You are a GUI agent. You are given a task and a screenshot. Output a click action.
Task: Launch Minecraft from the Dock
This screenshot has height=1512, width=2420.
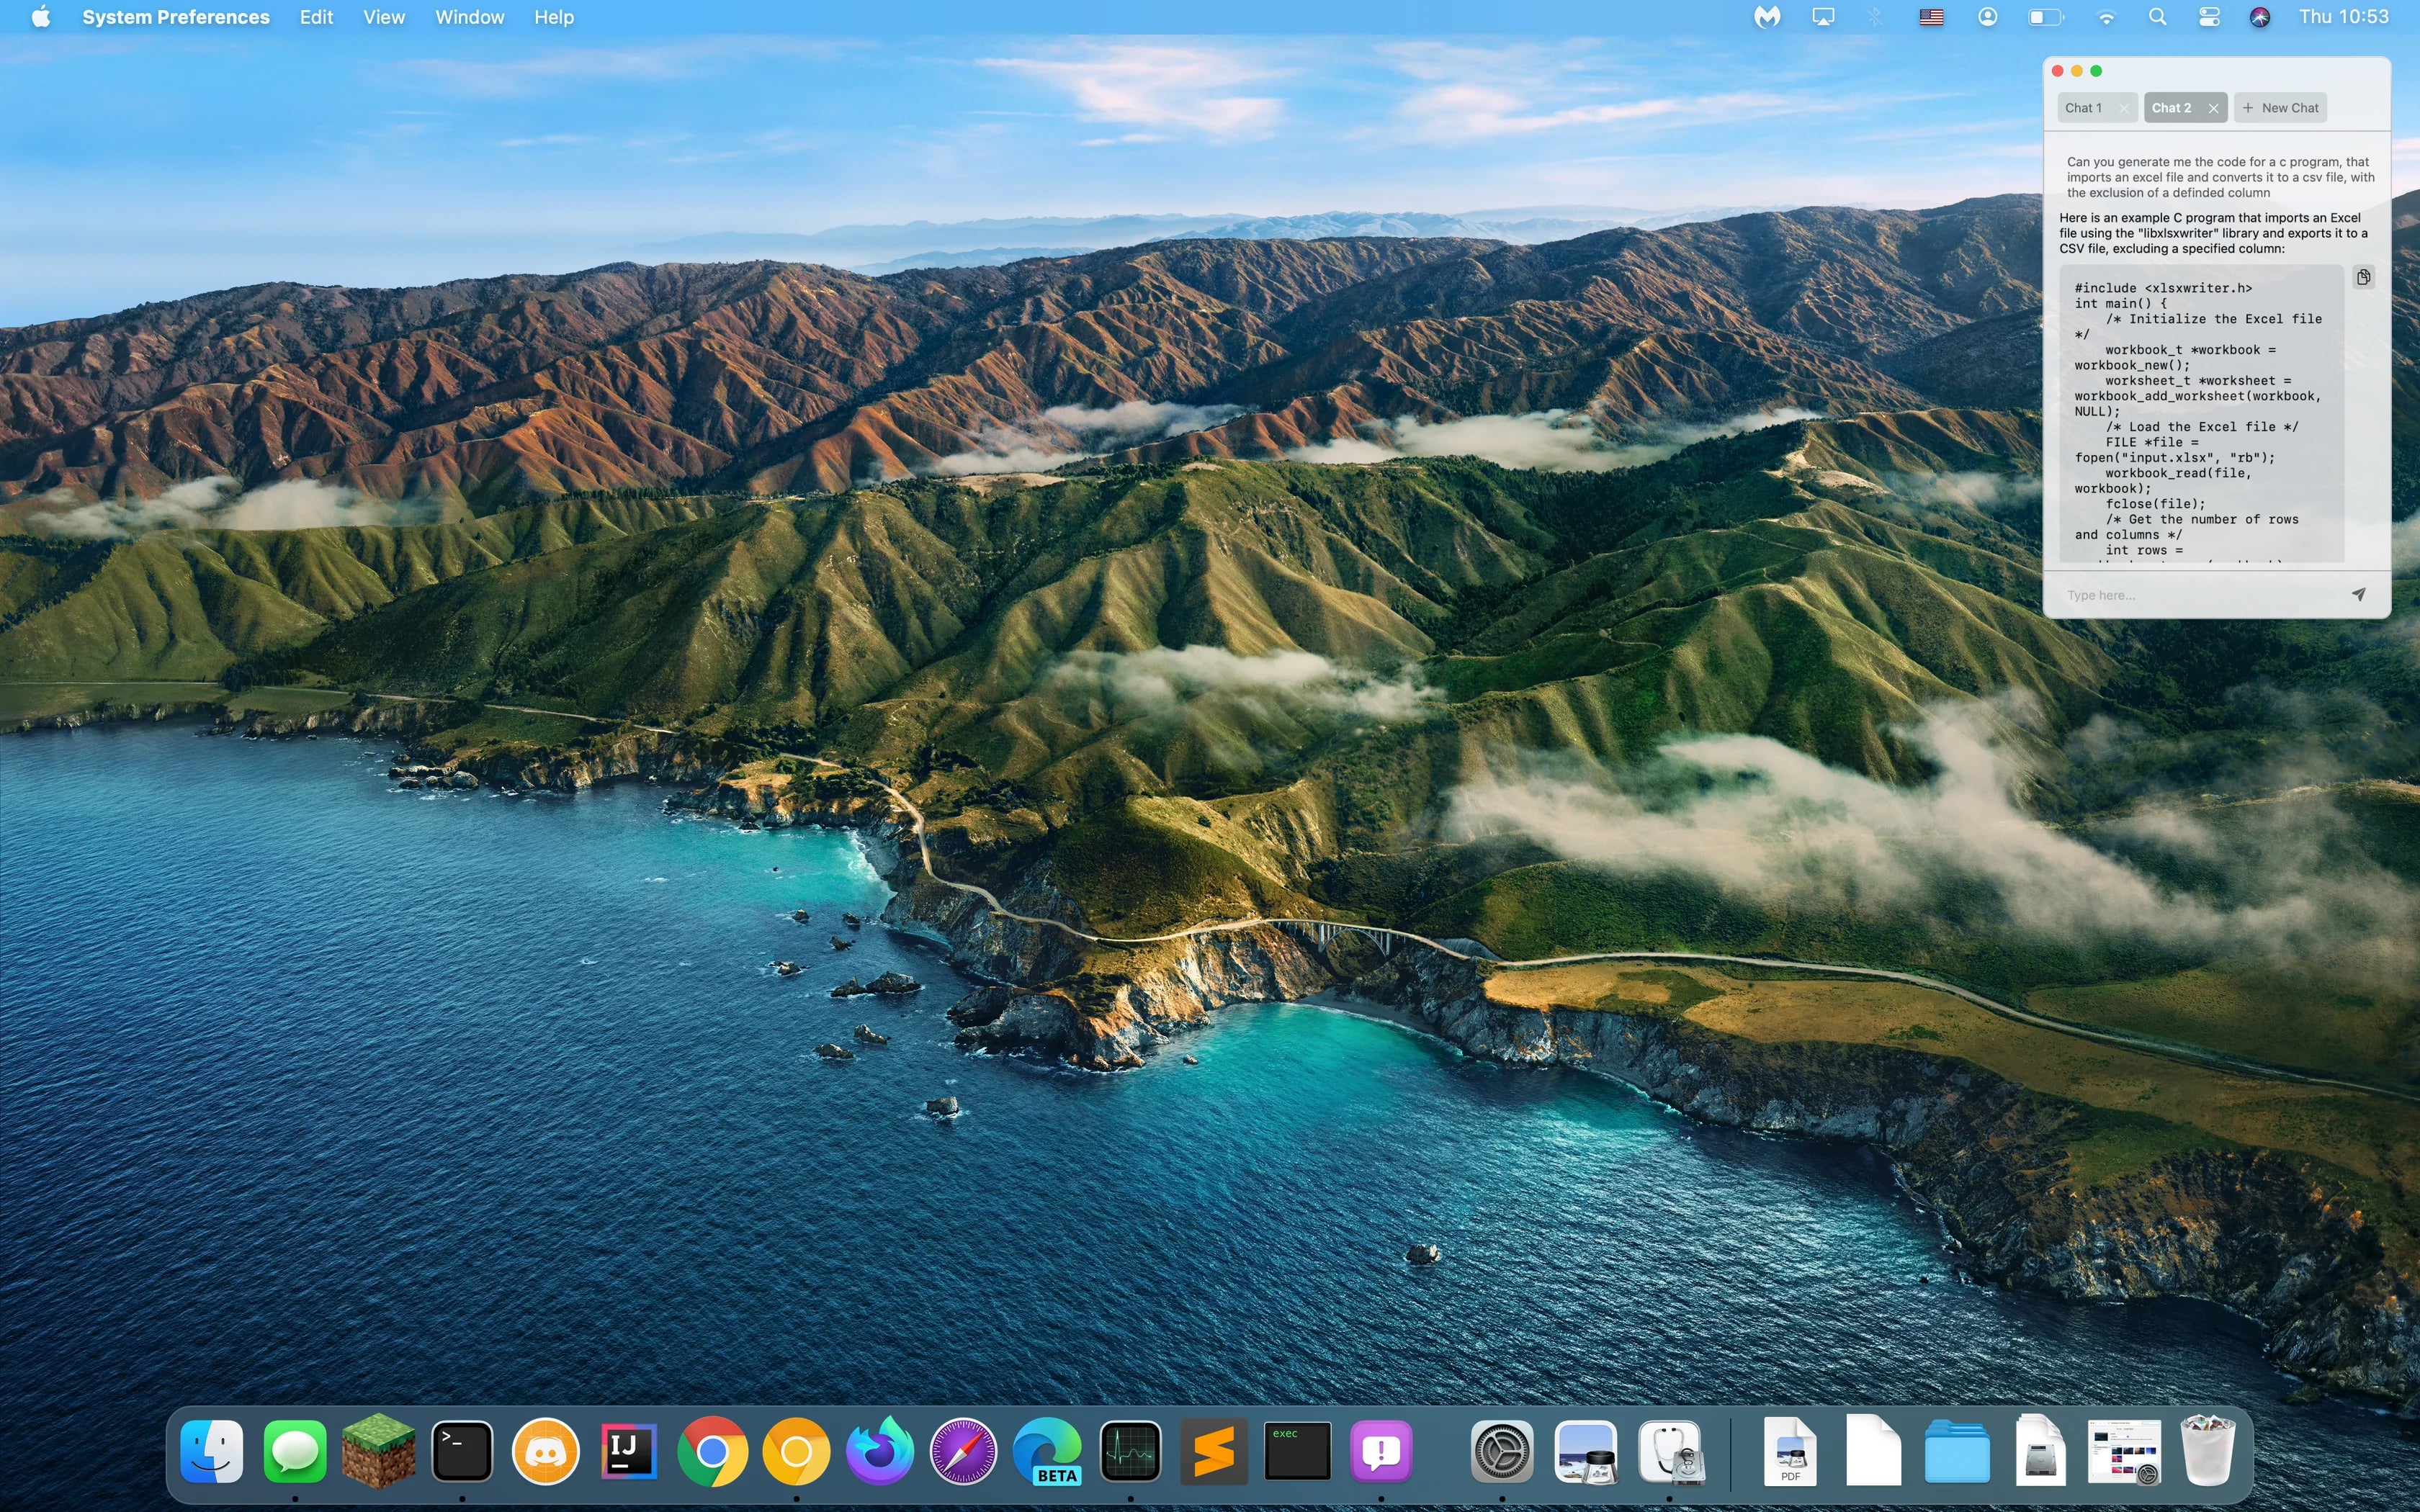pos(378,1450)
